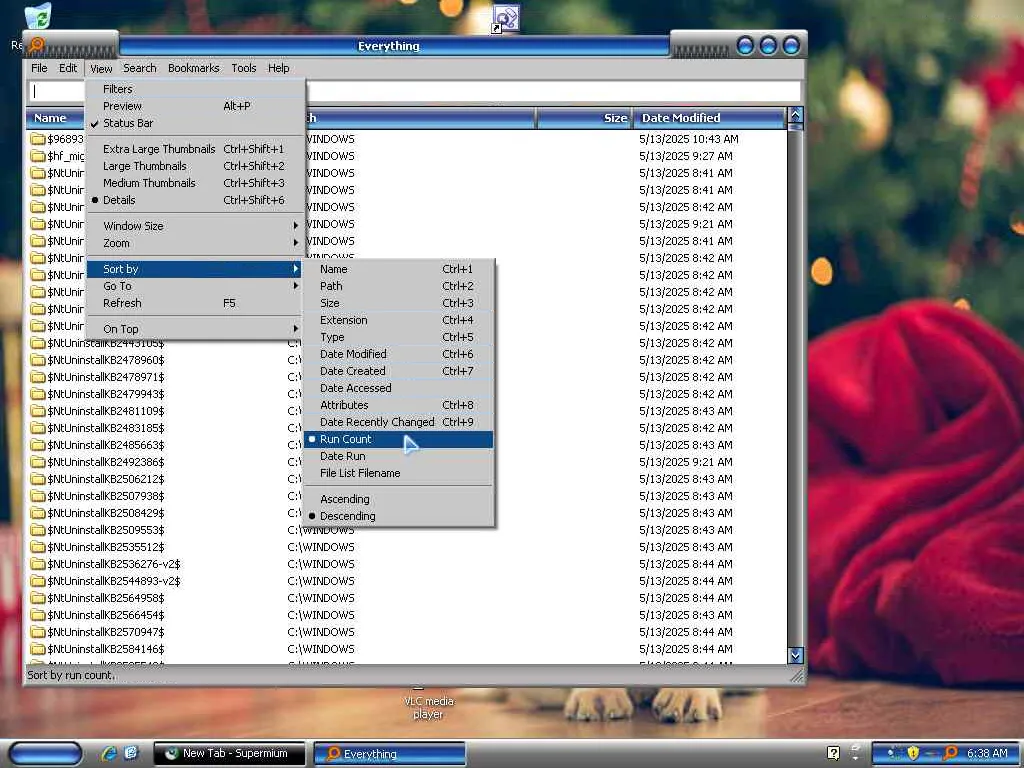Click the scrollbar down arrow
Image resolution: width=1024 pixels, height=768 pixels.
click(x=795, y=655)
